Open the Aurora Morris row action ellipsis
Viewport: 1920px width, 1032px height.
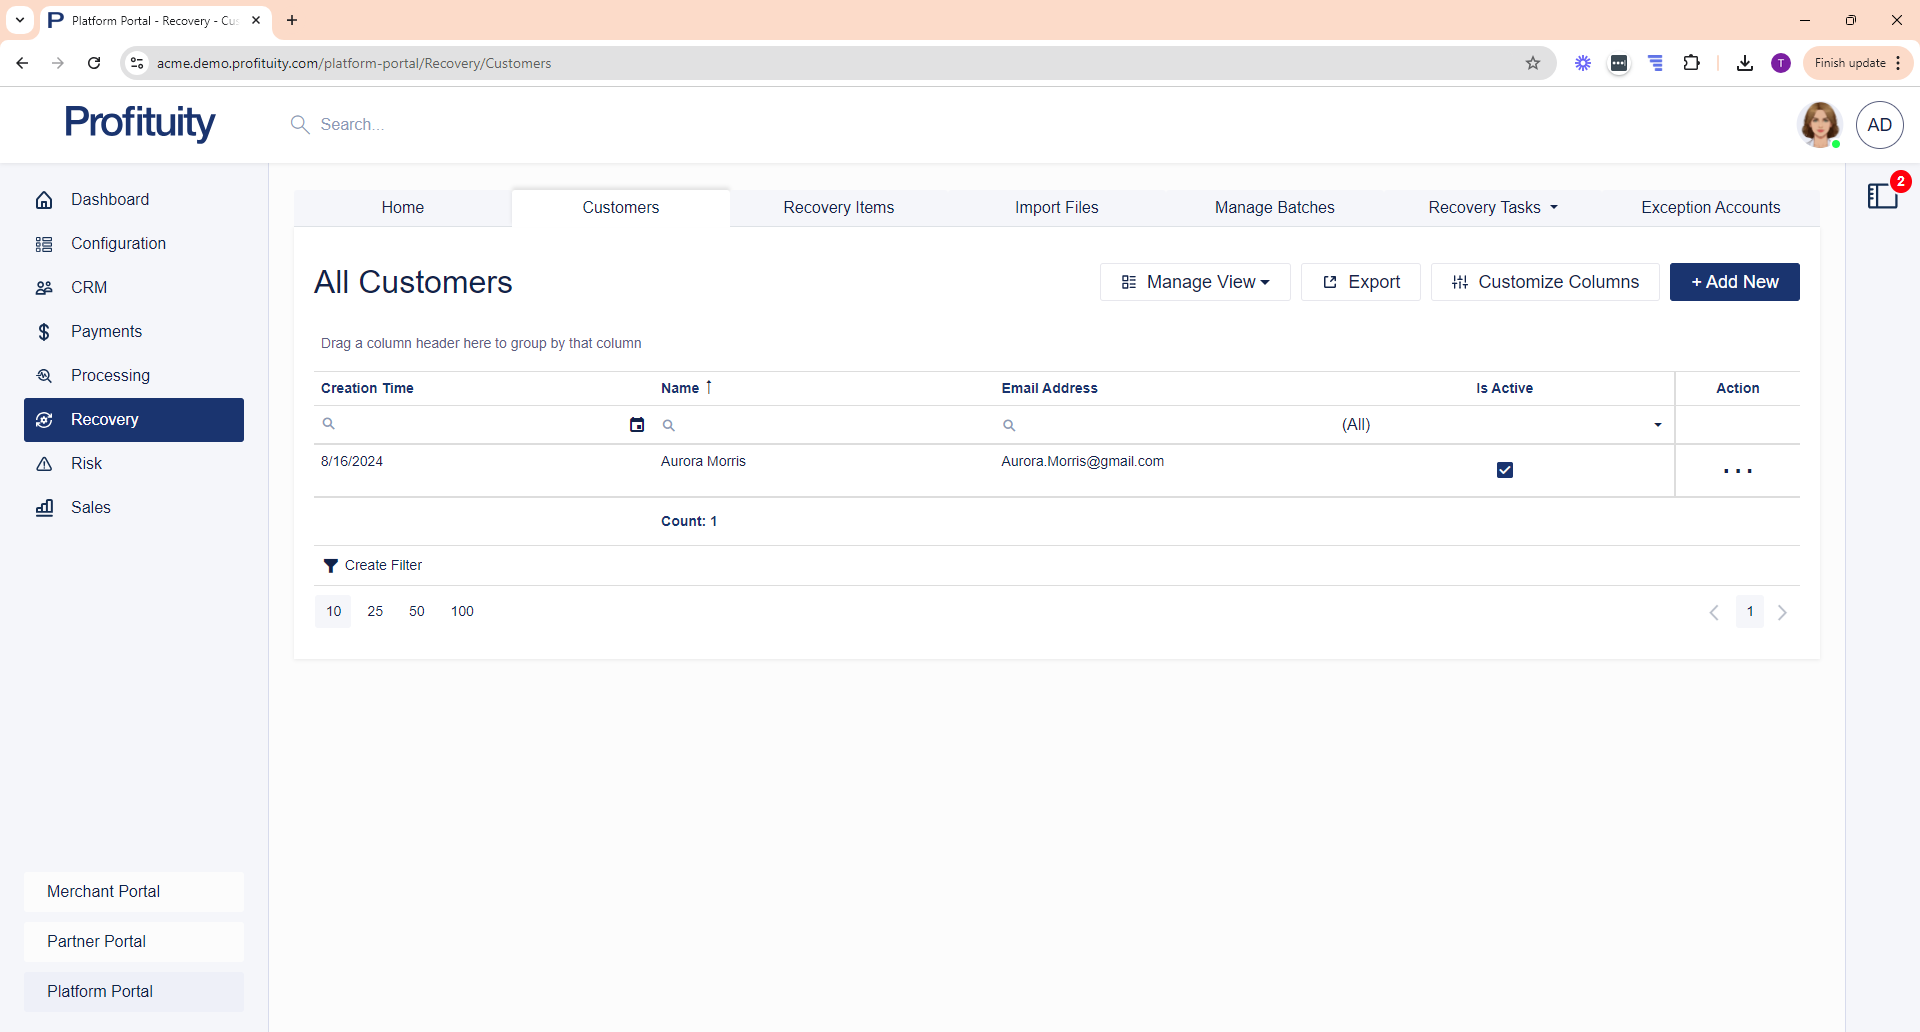tap(1737, 471)
